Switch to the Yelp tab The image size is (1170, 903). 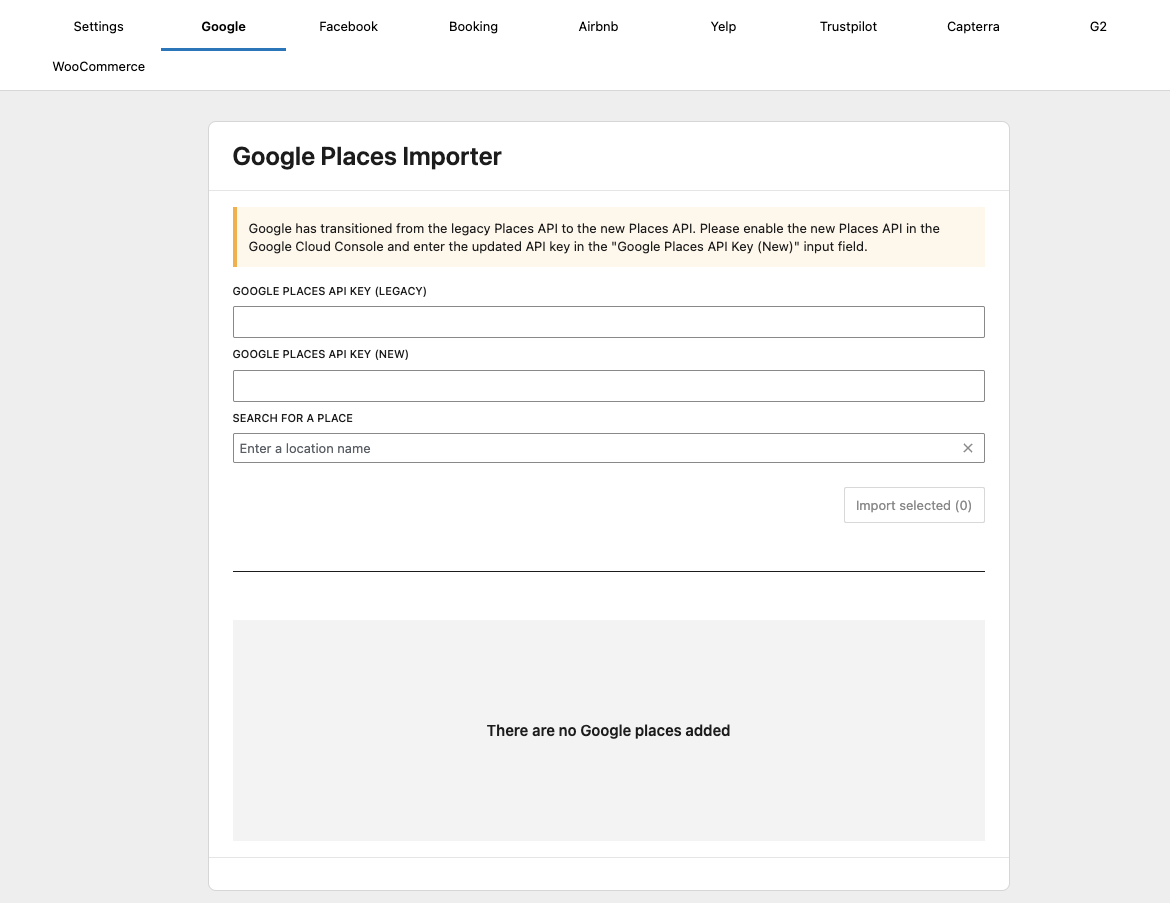pos(723,27)
